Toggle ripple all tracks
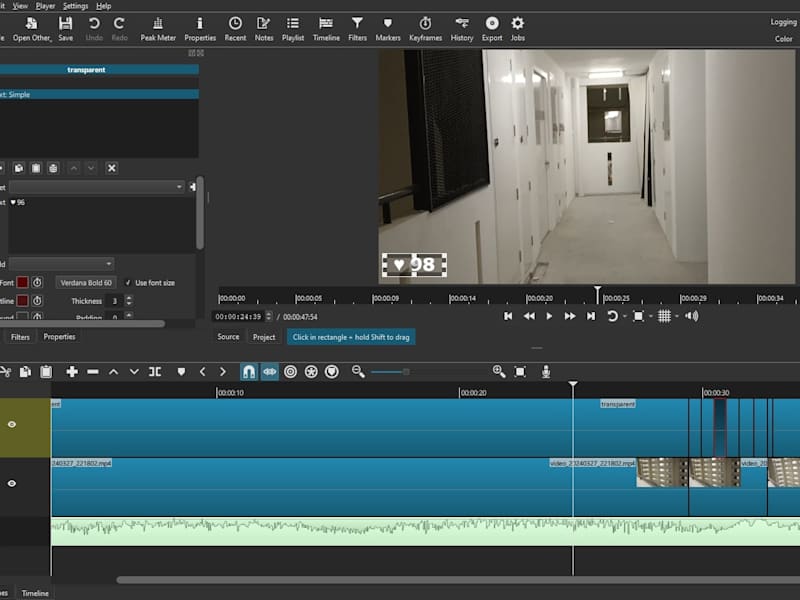 pos(311,371)
